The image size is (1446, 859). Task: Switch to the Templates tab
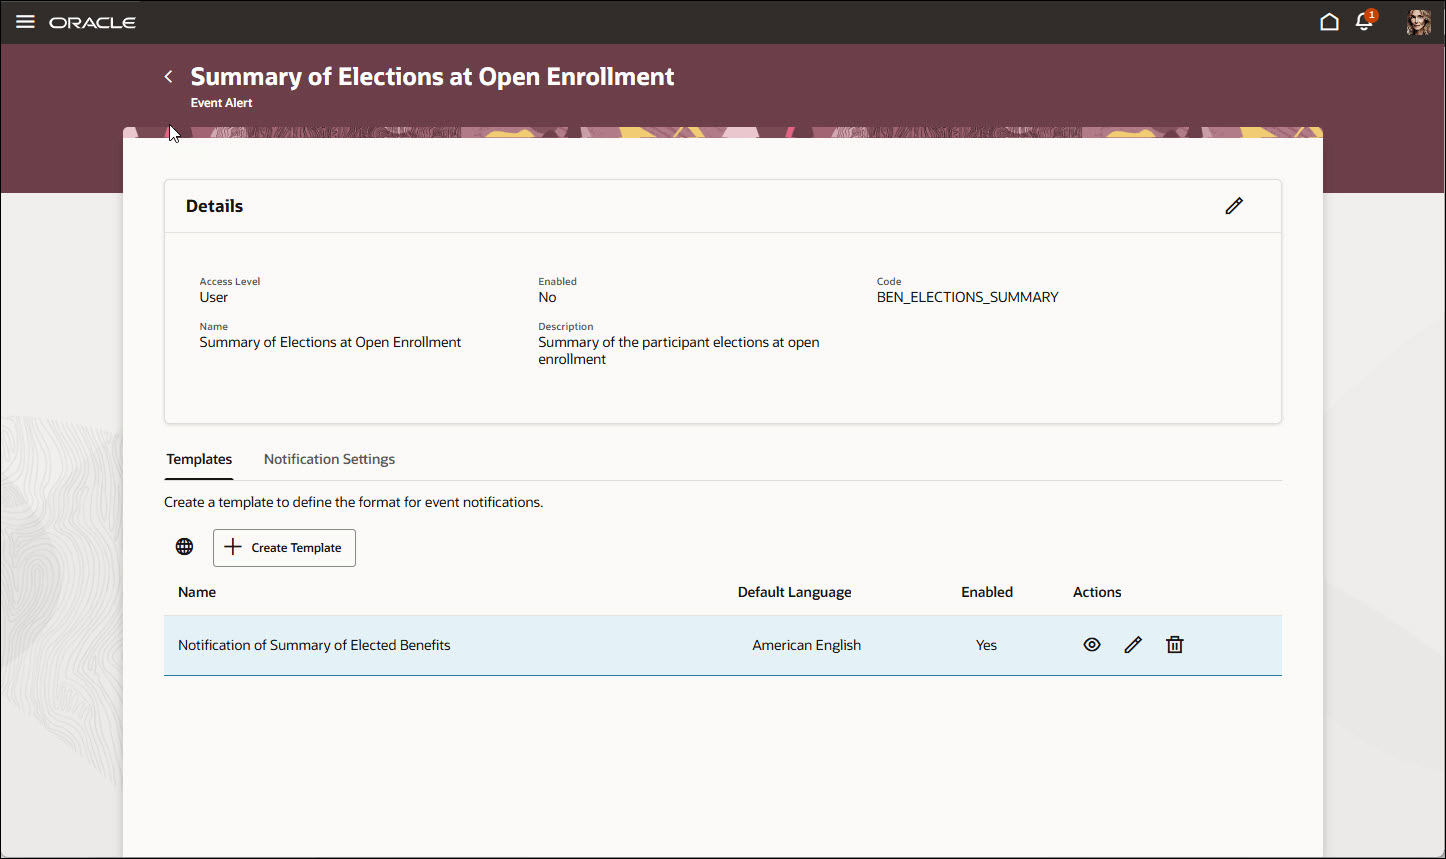point(199,459)
